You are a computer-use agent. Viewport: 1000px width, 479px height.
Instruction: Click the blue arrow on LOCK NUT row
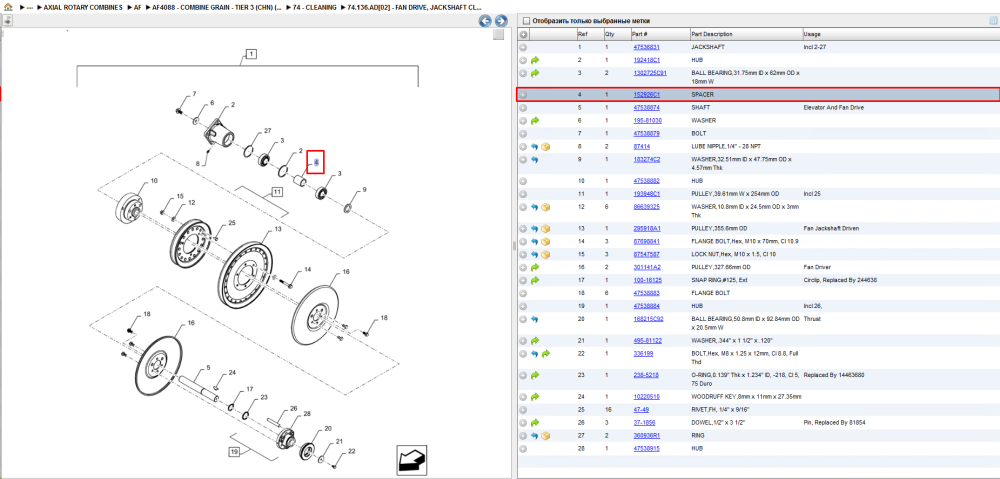click(535, 254)
